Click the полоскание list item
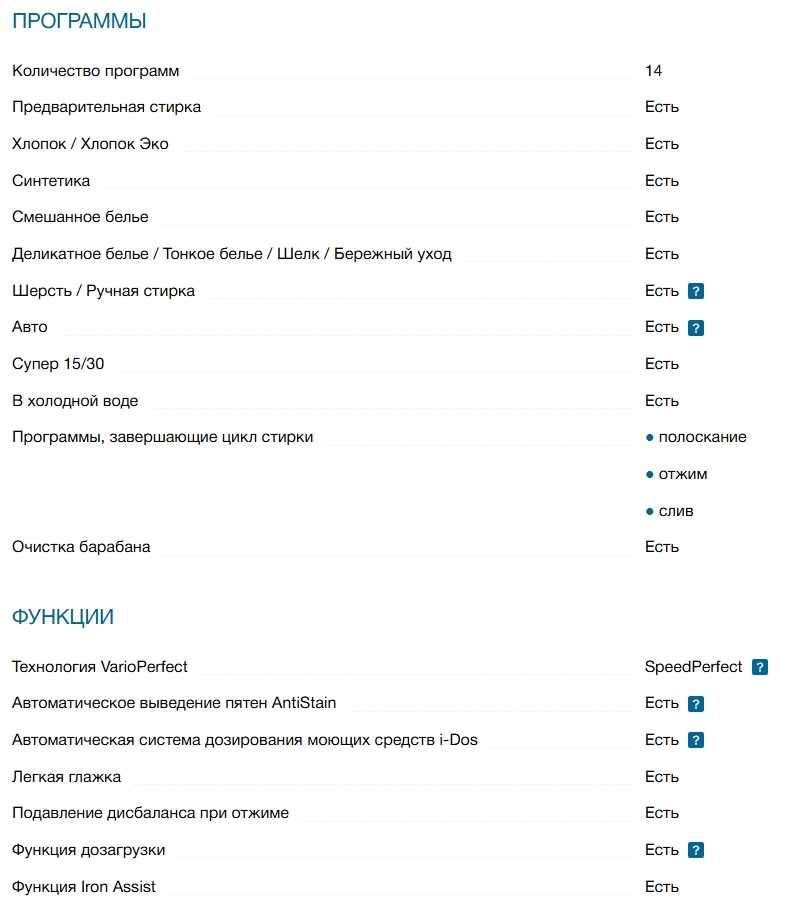This screenshot has width=793, height=915. (702, 437)
